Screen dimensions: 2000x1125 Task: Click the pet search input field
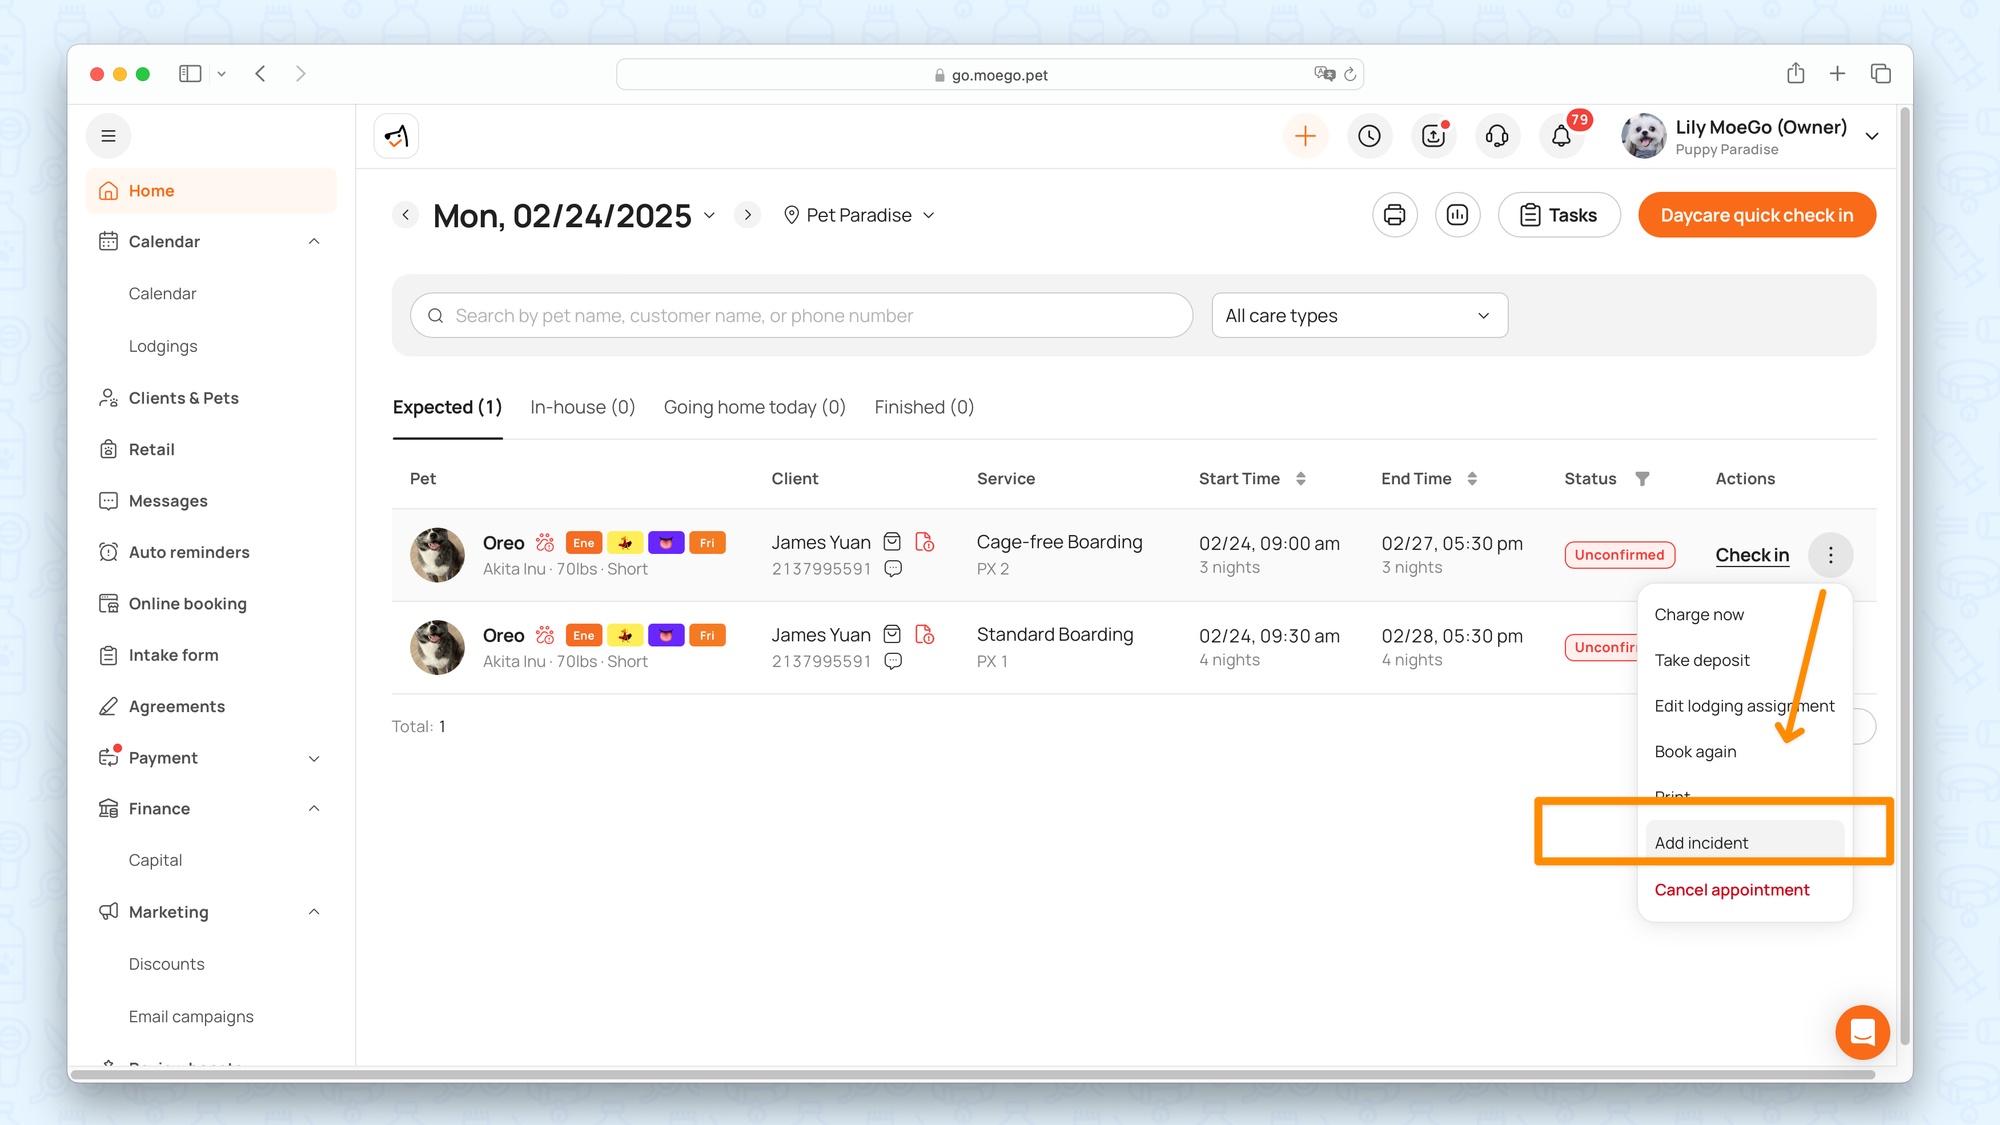tap(800, 316)
